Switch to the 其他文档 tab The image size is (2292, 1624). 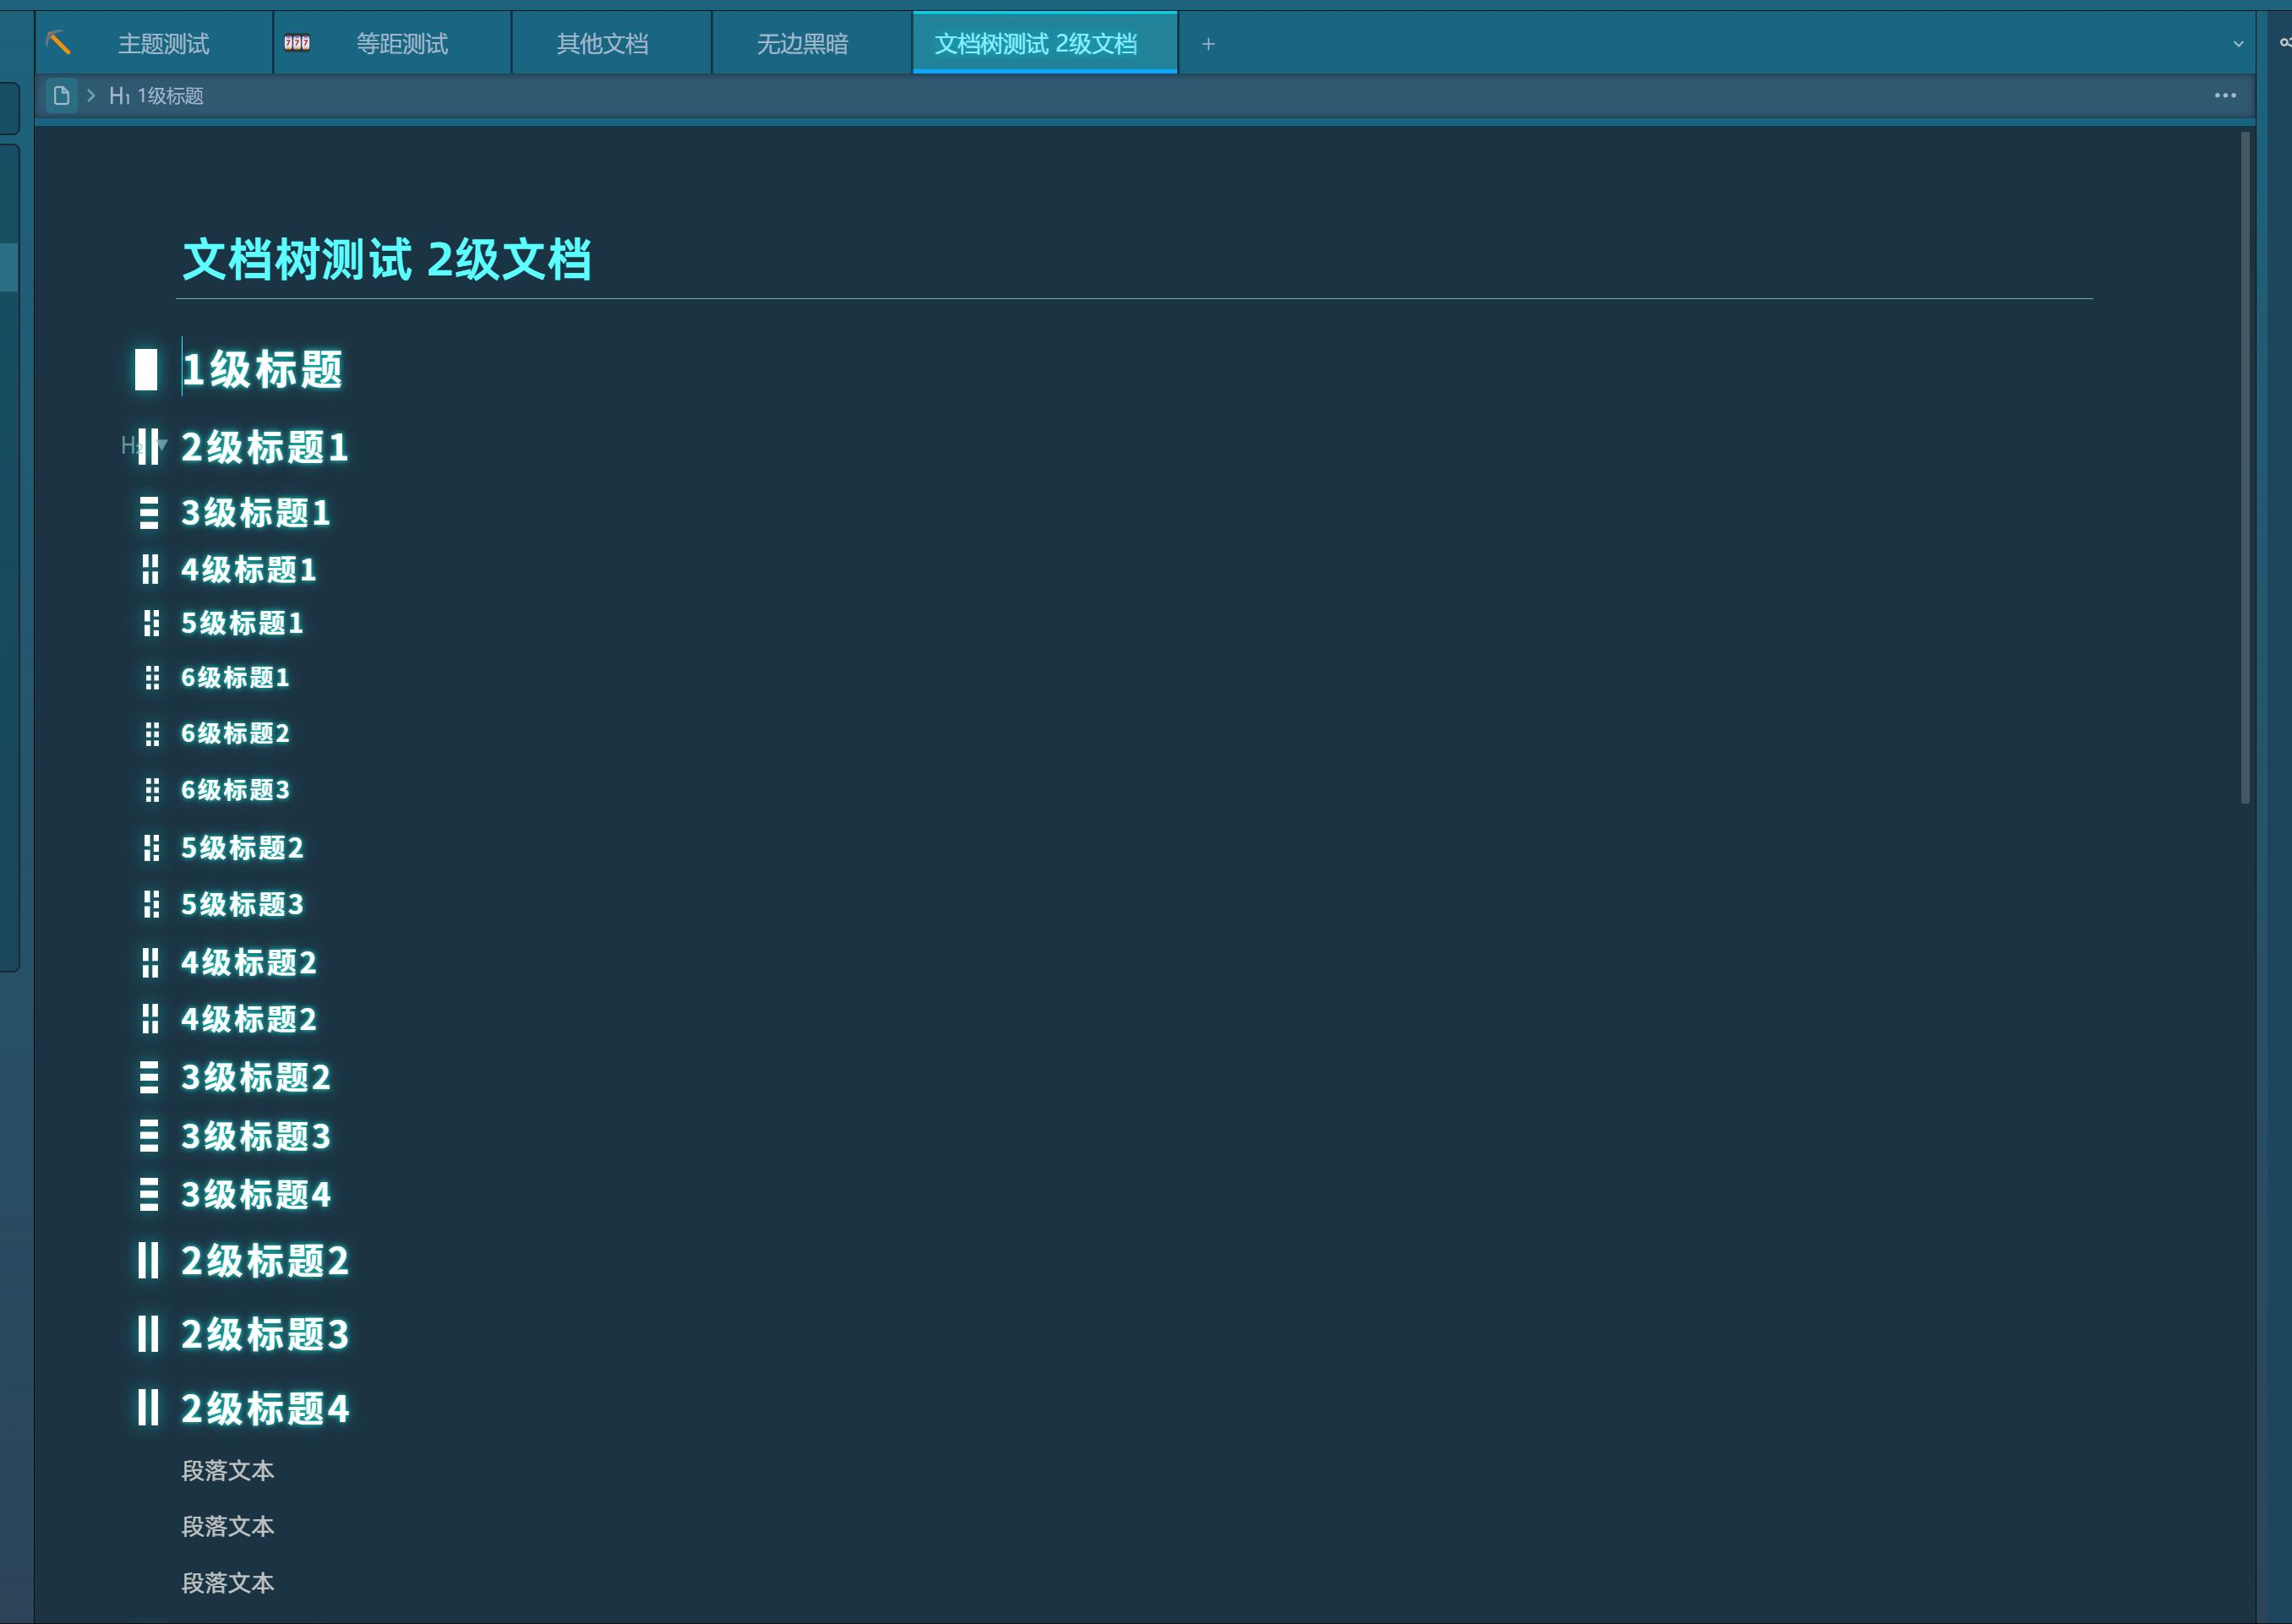click(602, 44)
